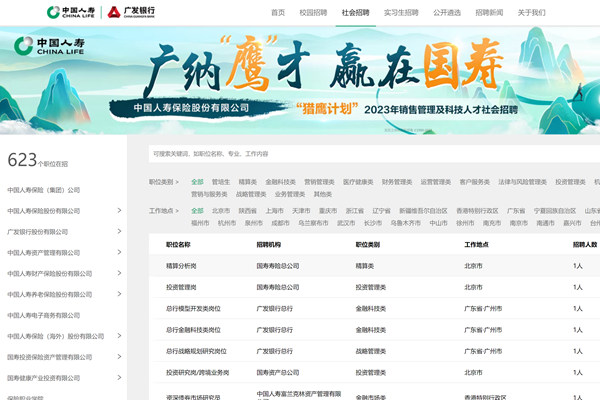600x400 pixels.
Task: Focus the job keyword search field
Action: (374, 154)
